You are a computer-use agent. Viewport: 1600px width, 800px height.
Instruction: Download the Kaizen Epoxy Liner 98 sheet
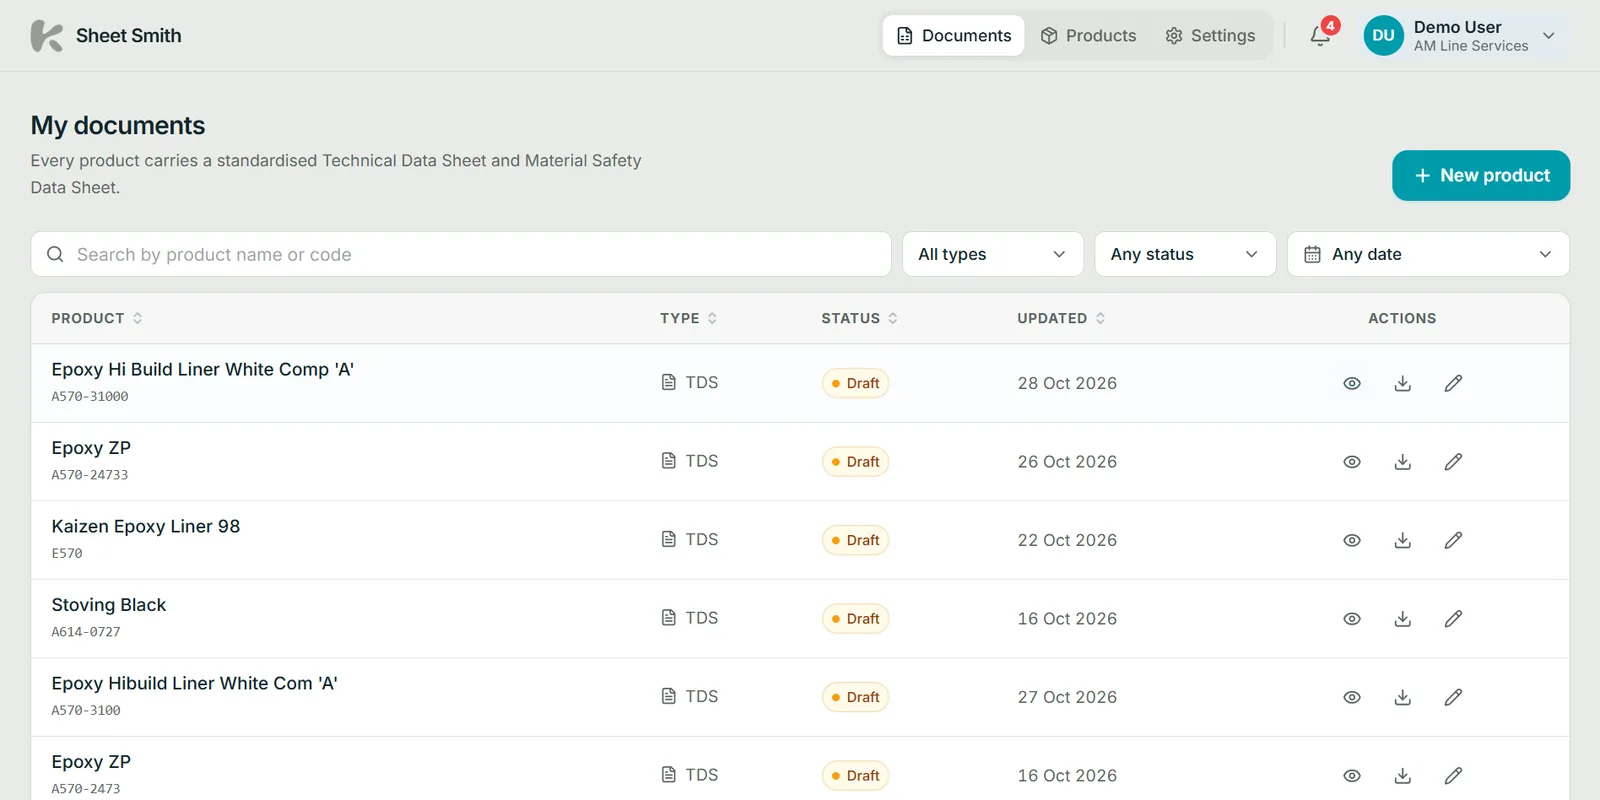point(1403,540)
